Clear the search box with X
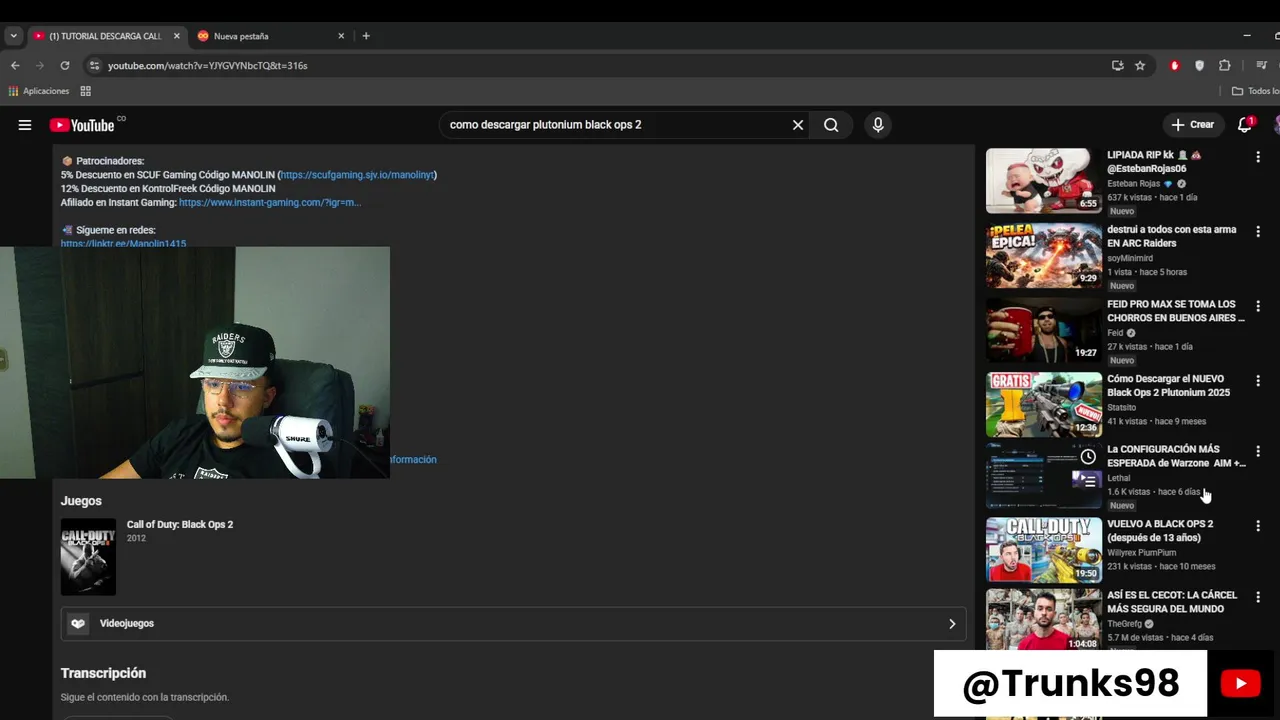 point(798,125)
